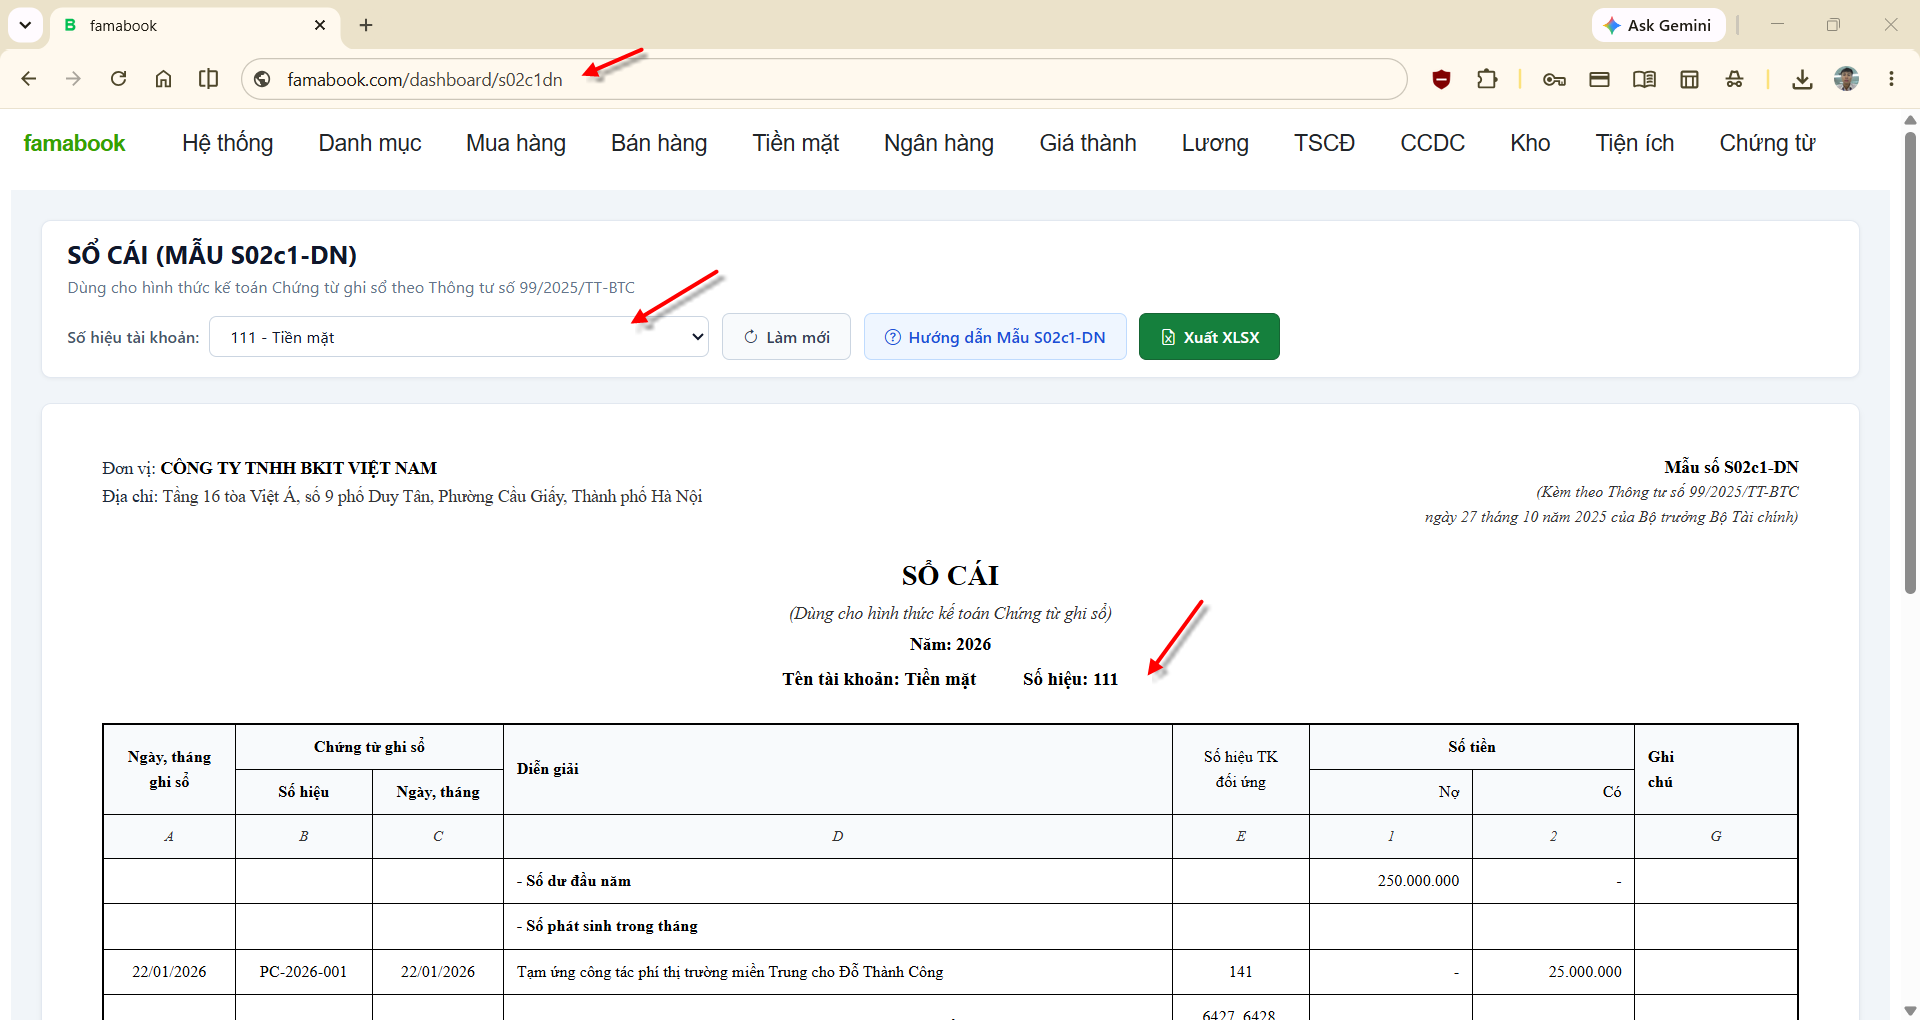Open the tab search dropdown

coord(25,25)
